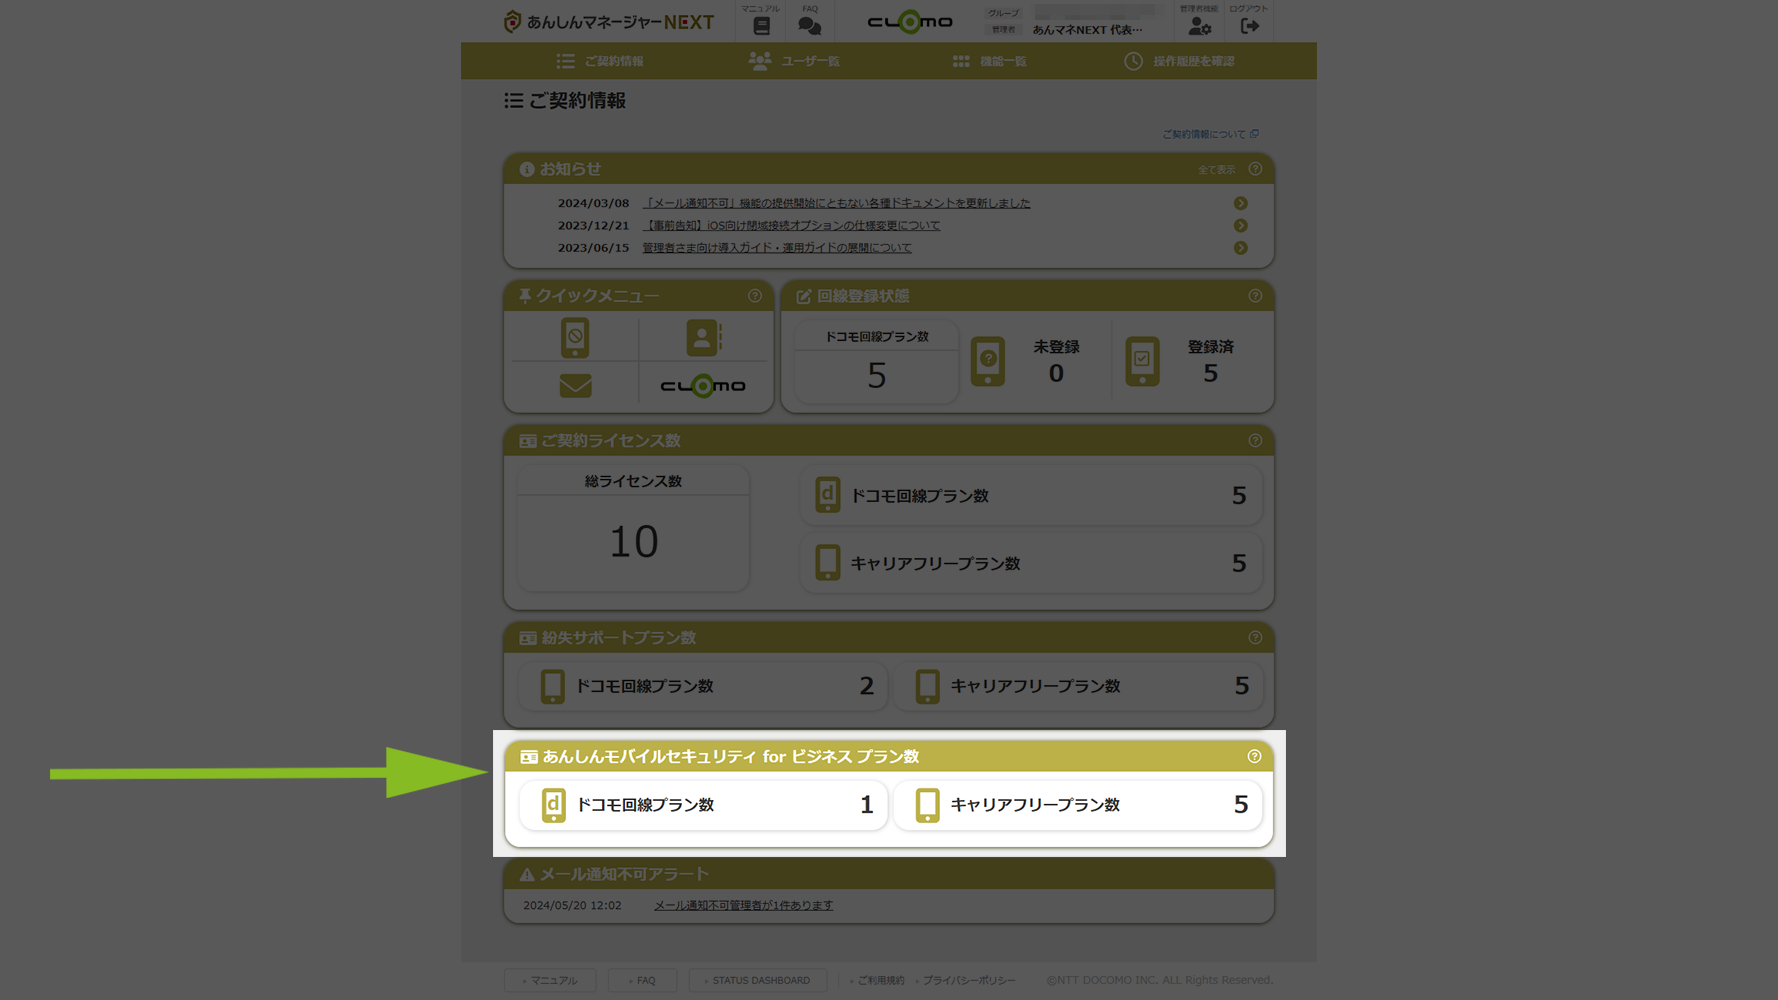Click the footer マニュアル button
This screenshot has width=1778, height=1000.
click(x=550, y=981)
